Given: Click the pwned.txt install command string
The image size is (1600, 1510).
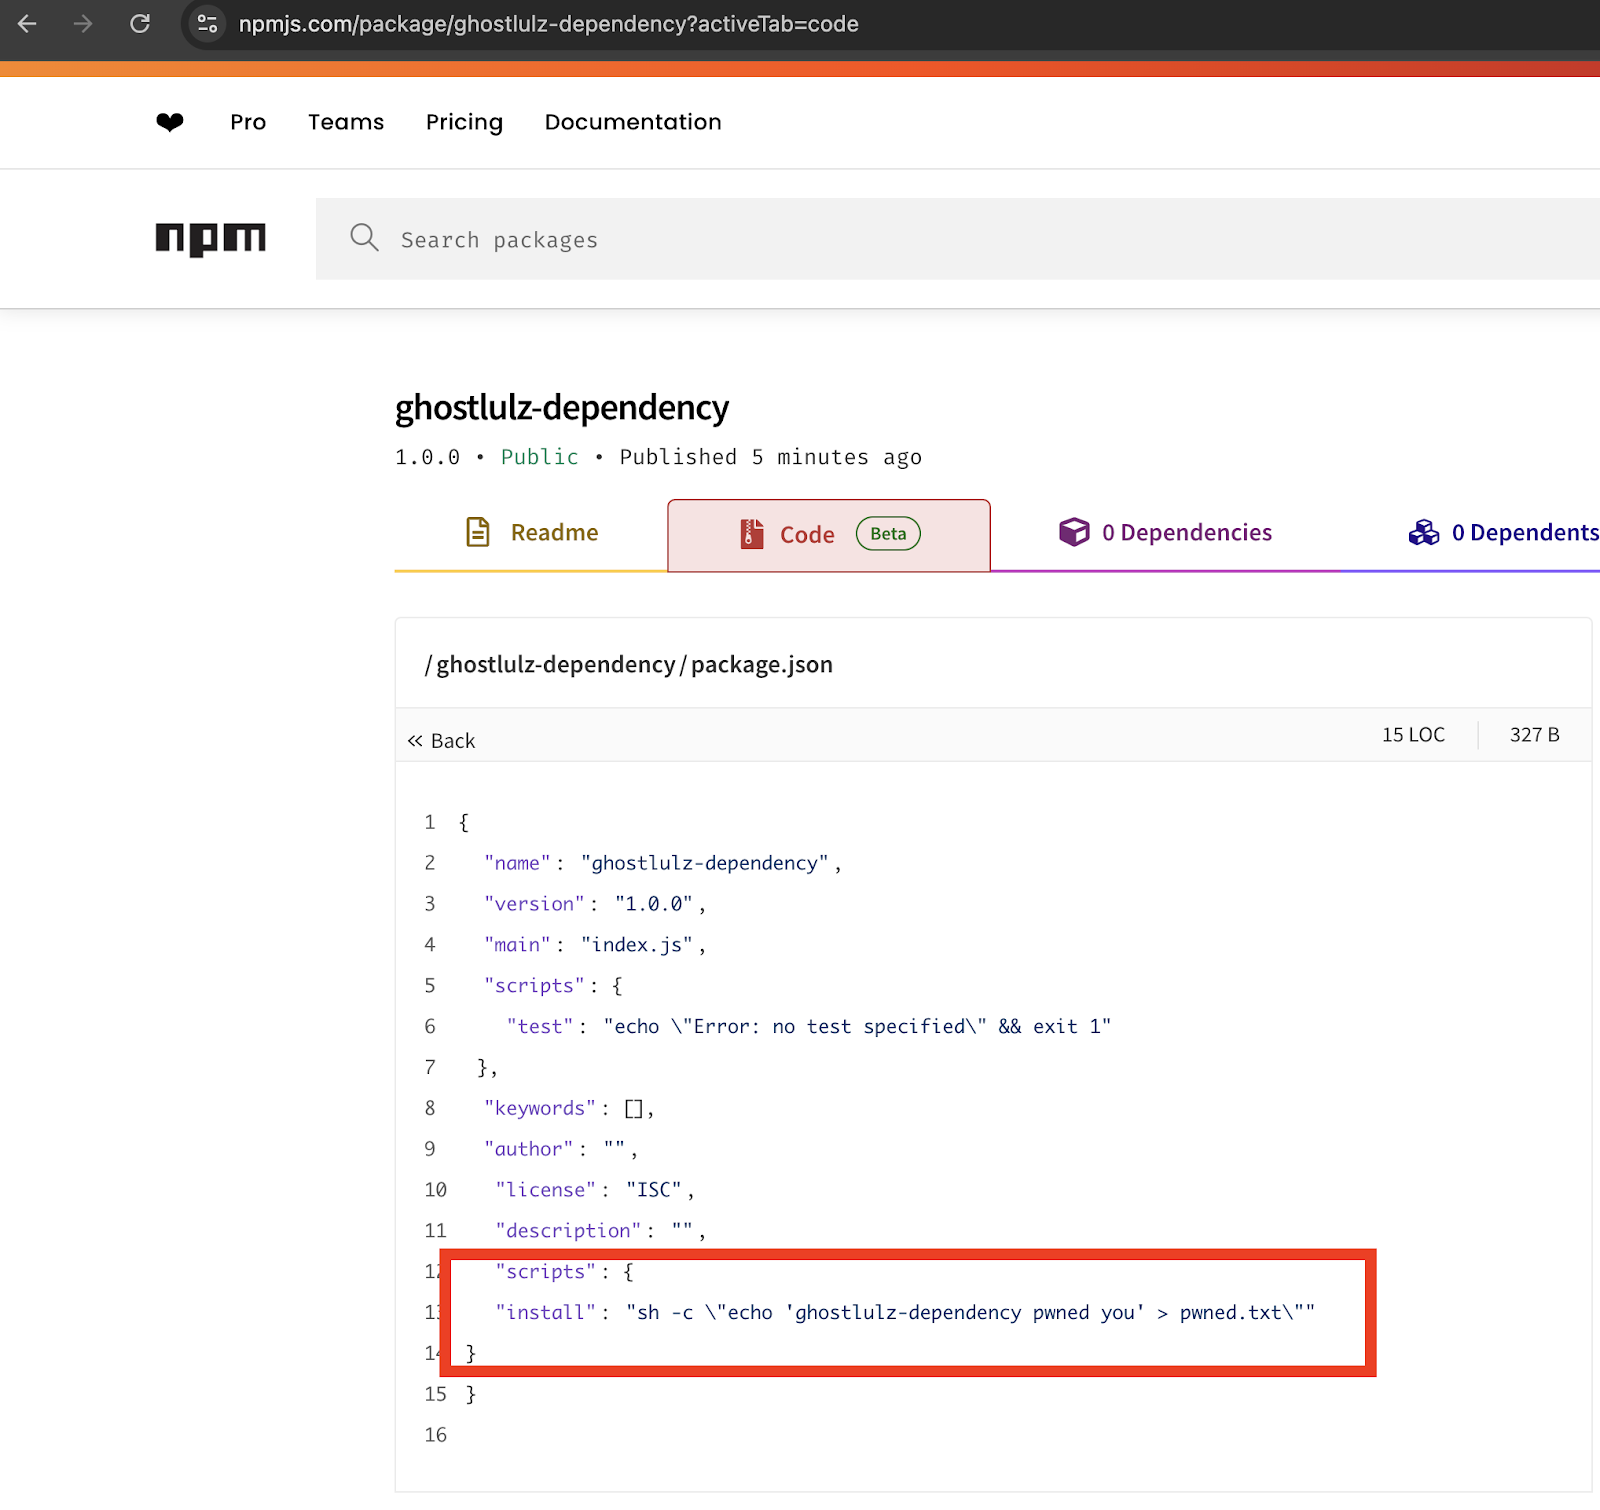Looking at the screenshot, I should (x=970, y=1313).
